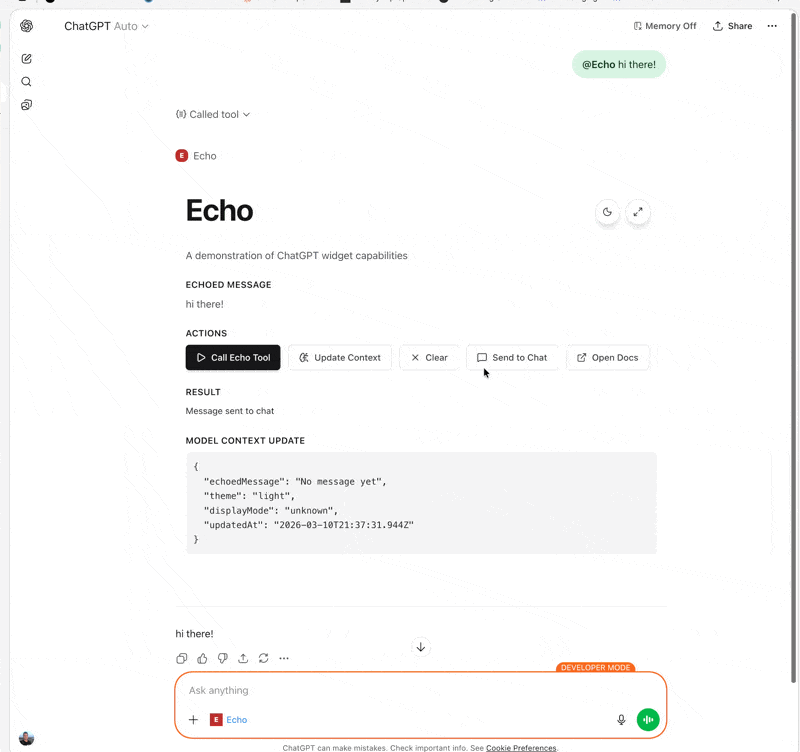Open Cookie Preferences link
Screen dimensions: 800x752
[520, 747]
